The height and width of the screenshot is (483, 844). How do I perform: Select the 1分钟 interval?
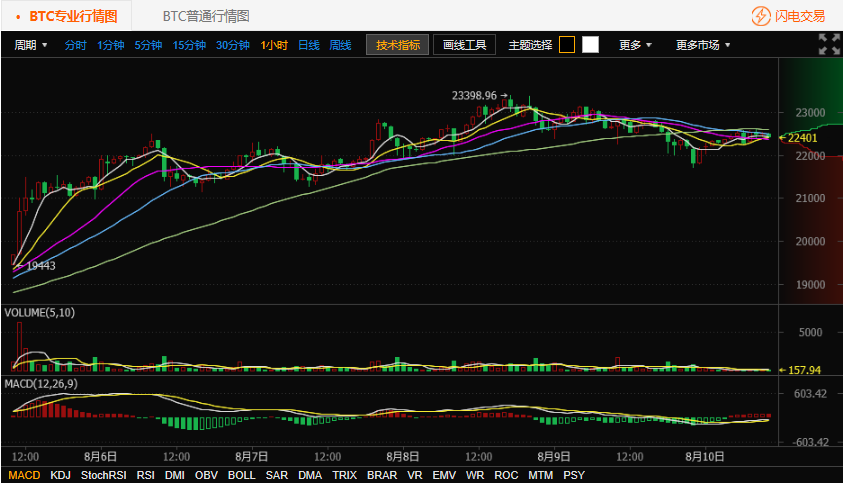click(x=110, y=45)
